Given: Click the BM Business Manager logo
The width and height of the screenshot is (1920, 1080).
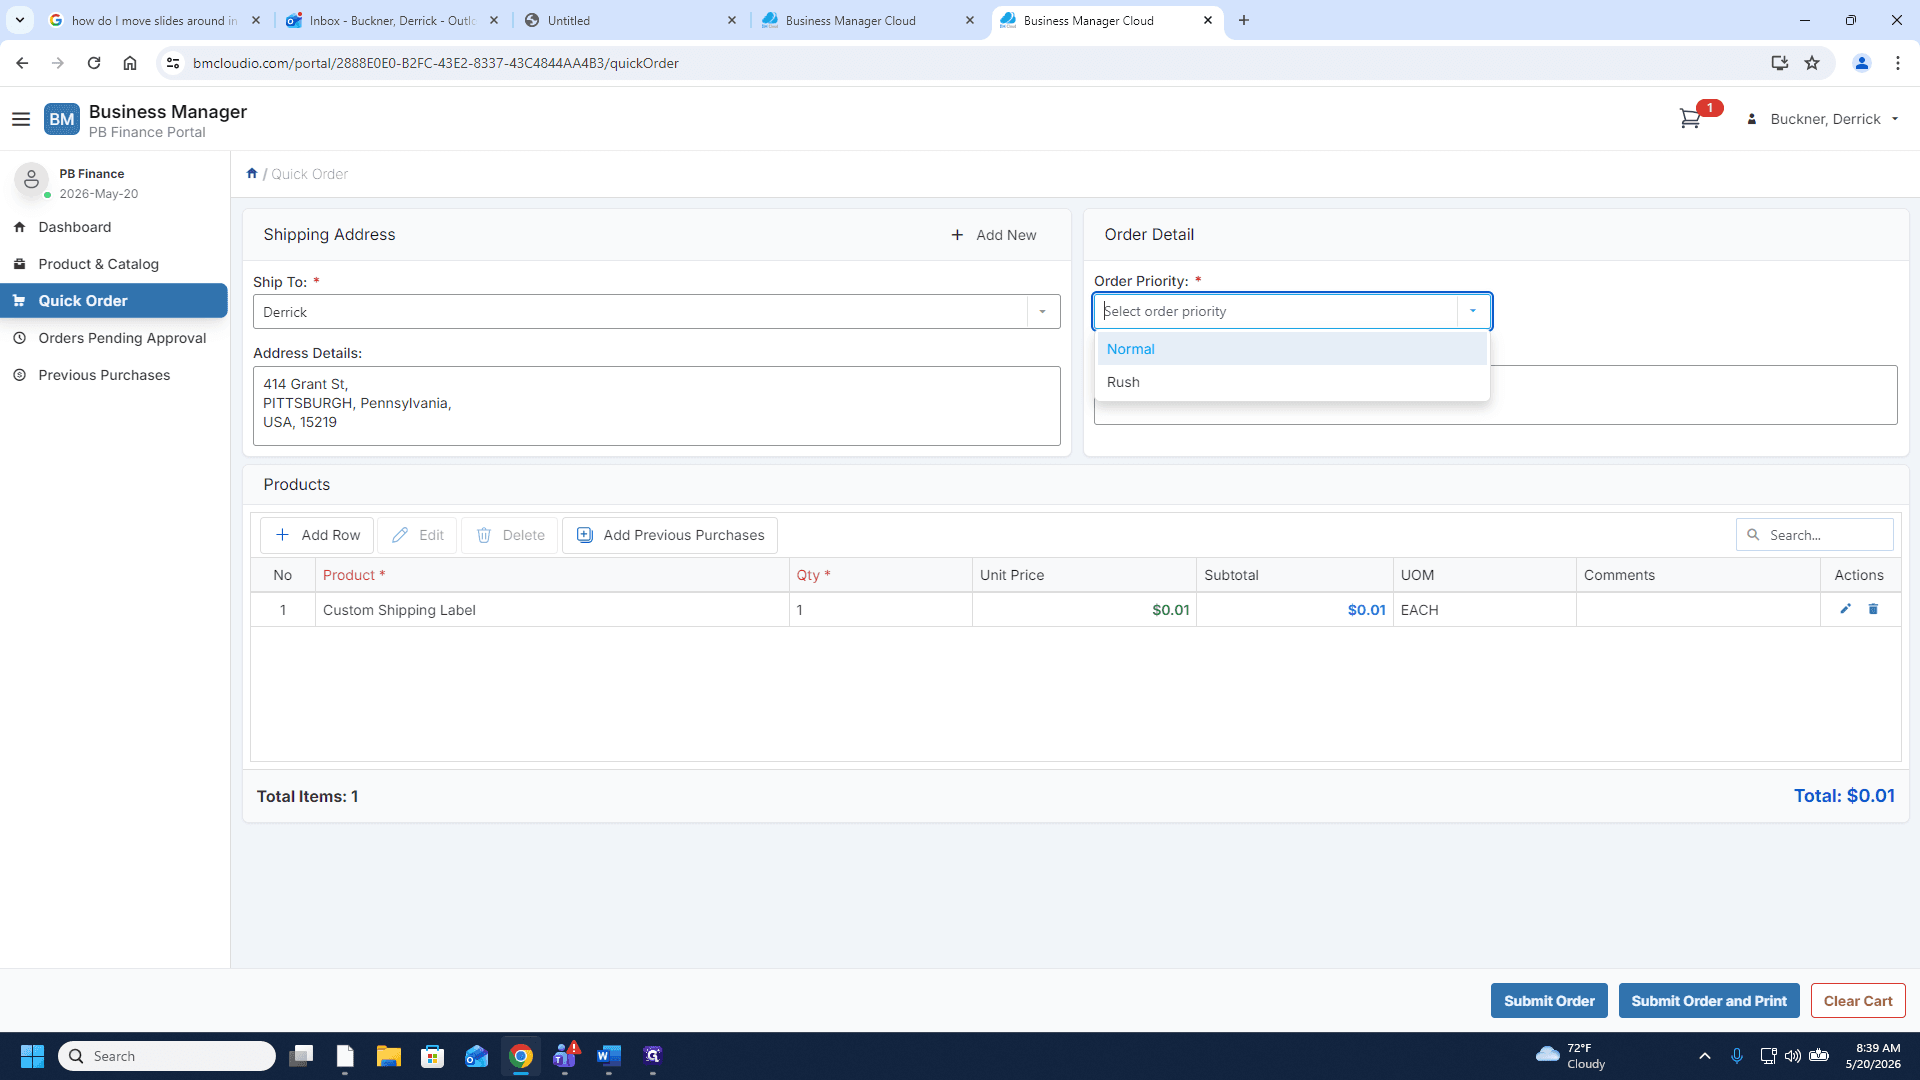Looking at the screenshot, I should pyautogui.click(x=62, y=119).
